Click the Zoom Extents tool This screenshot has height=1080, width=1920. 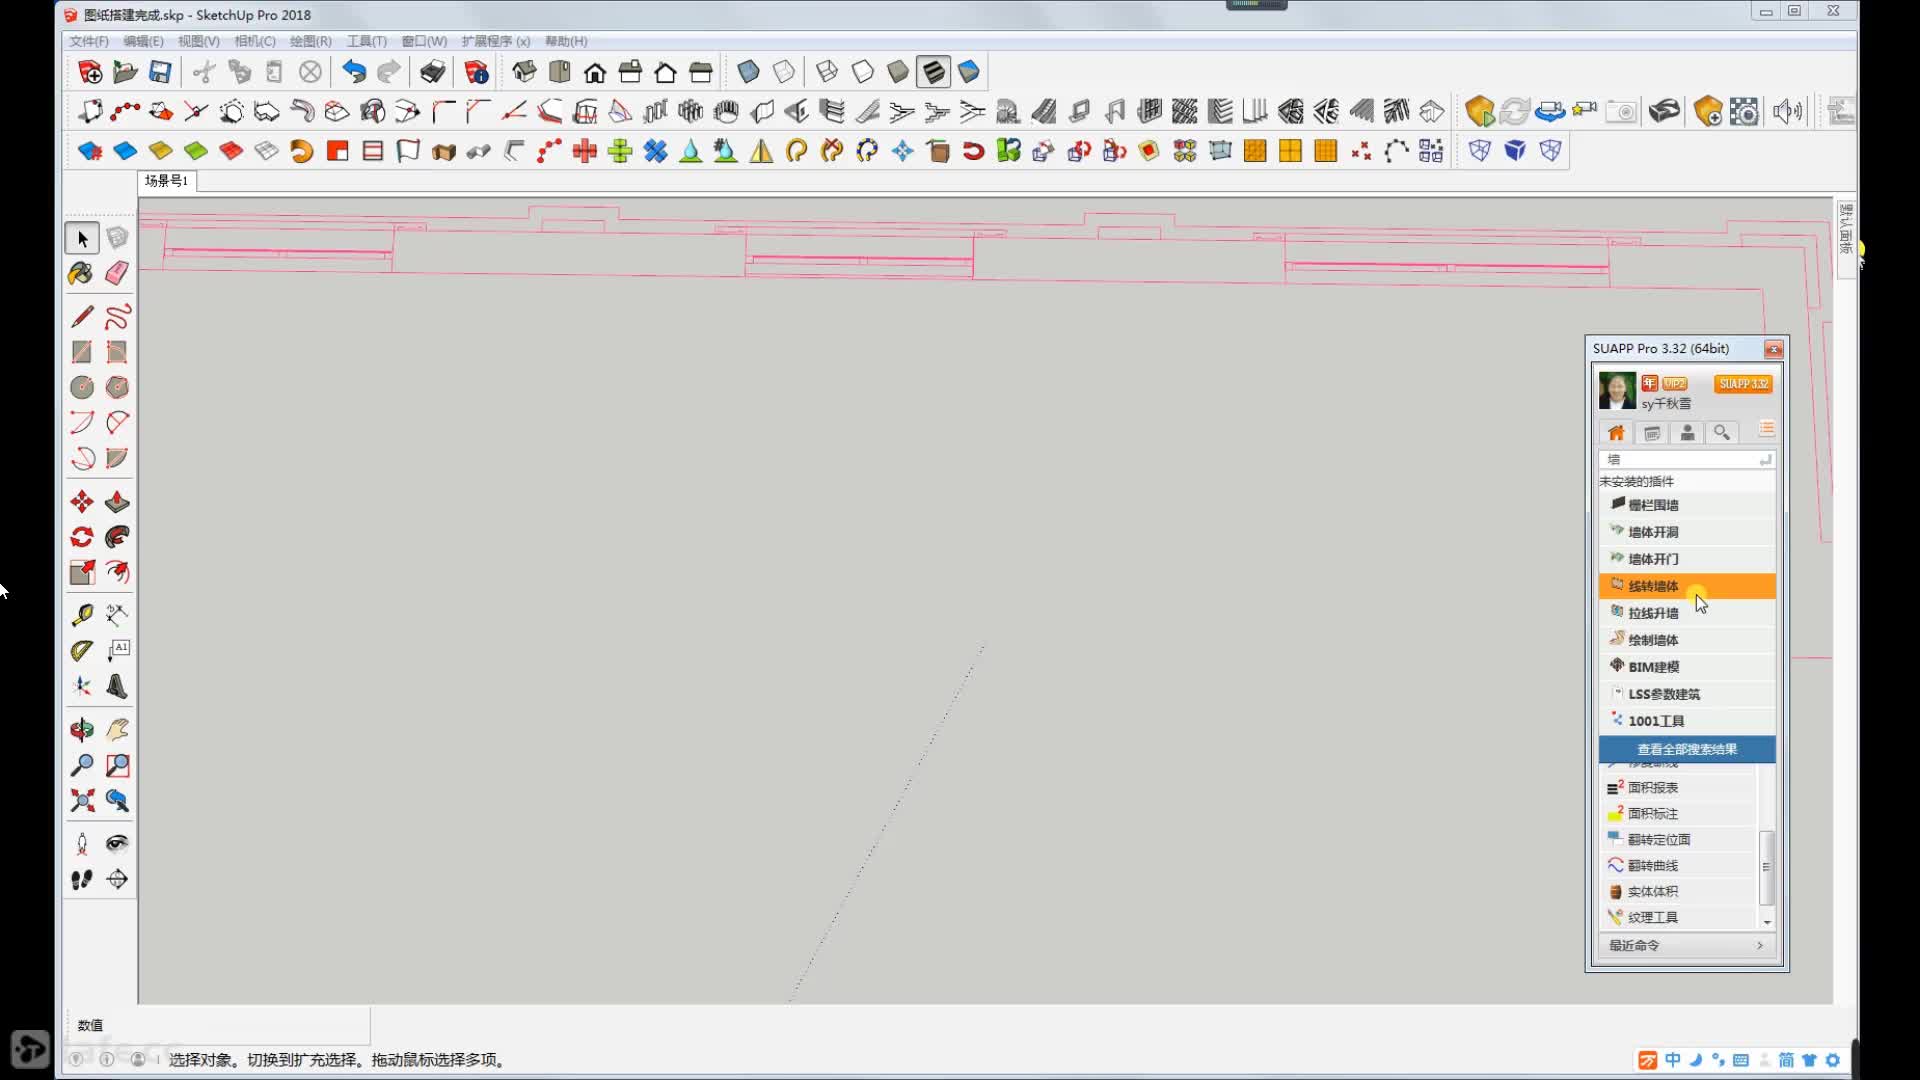click(82, 800)
